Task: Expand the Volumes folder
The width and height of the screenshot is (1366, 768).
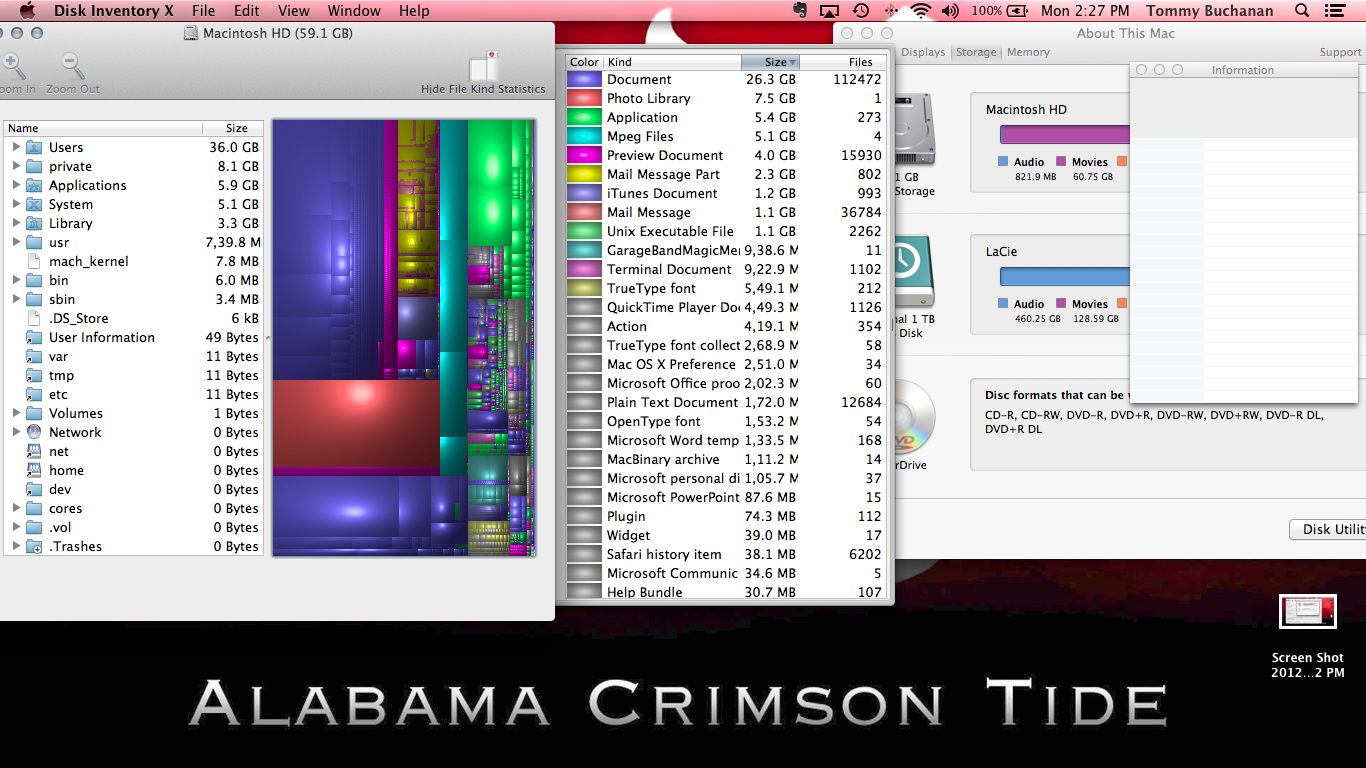Action: [x=16, y=413]
